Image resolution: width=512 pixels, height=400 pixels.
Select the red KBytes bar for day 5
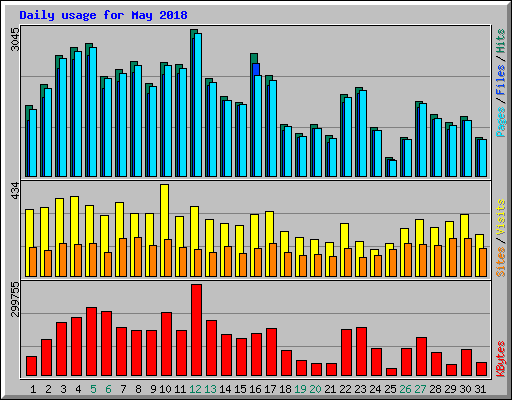(x=91, y=342)
